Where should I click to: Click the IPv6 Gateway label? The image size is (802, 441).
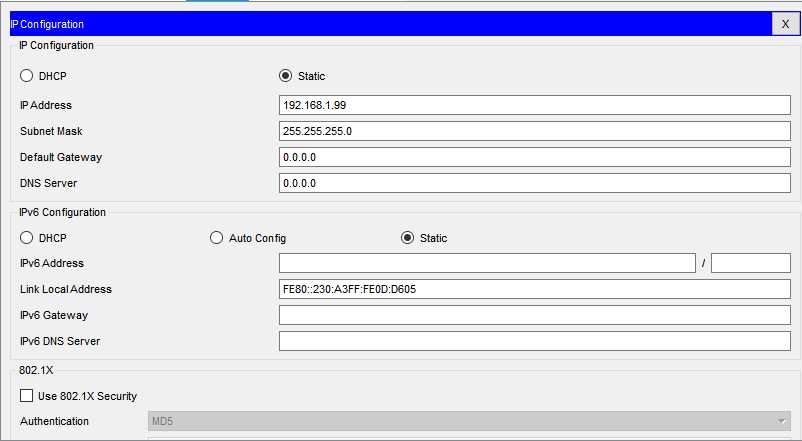(x=54, y=315)
